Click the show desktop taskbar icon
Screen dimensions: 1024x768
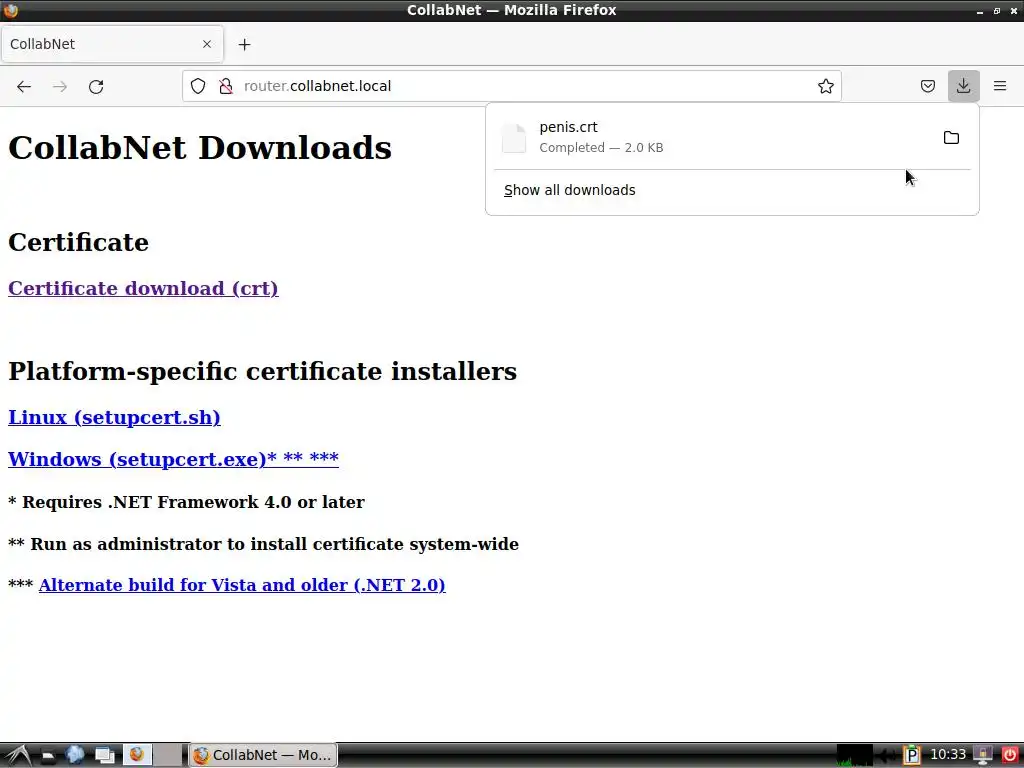click(x=104, y=756)
